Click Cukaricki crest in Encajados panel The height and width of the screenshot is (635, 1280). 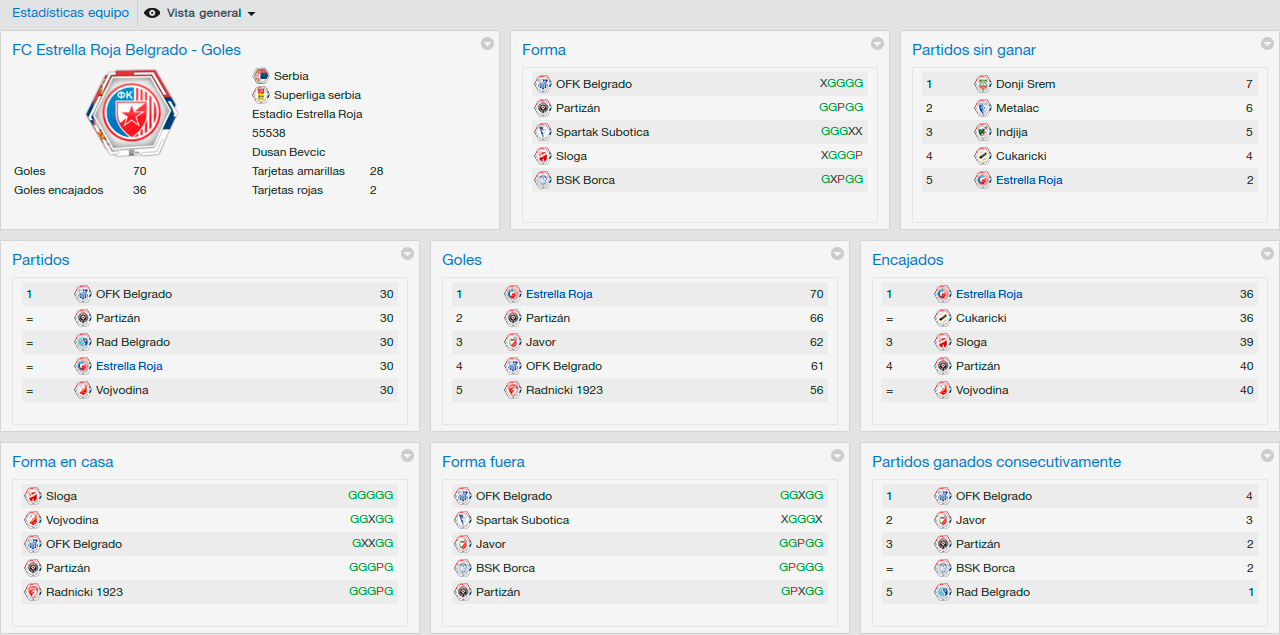point(943,318)
